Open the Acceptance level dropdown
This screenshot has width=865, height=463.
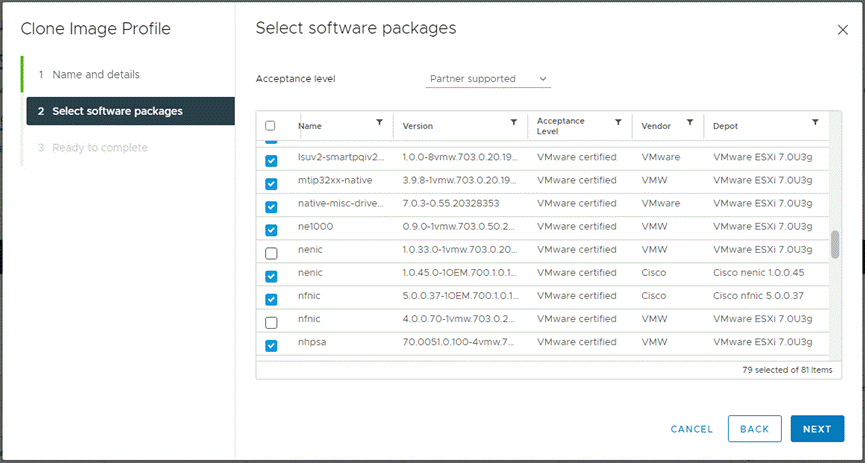pos(488,79)
